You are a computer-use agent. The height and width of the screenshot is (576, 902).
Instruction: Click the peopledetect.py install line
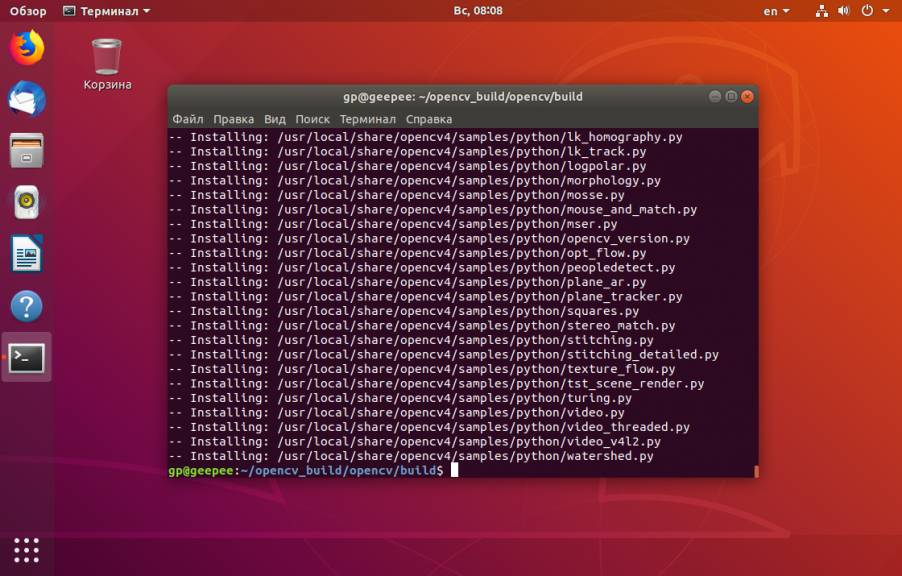[x=422, y=268]
